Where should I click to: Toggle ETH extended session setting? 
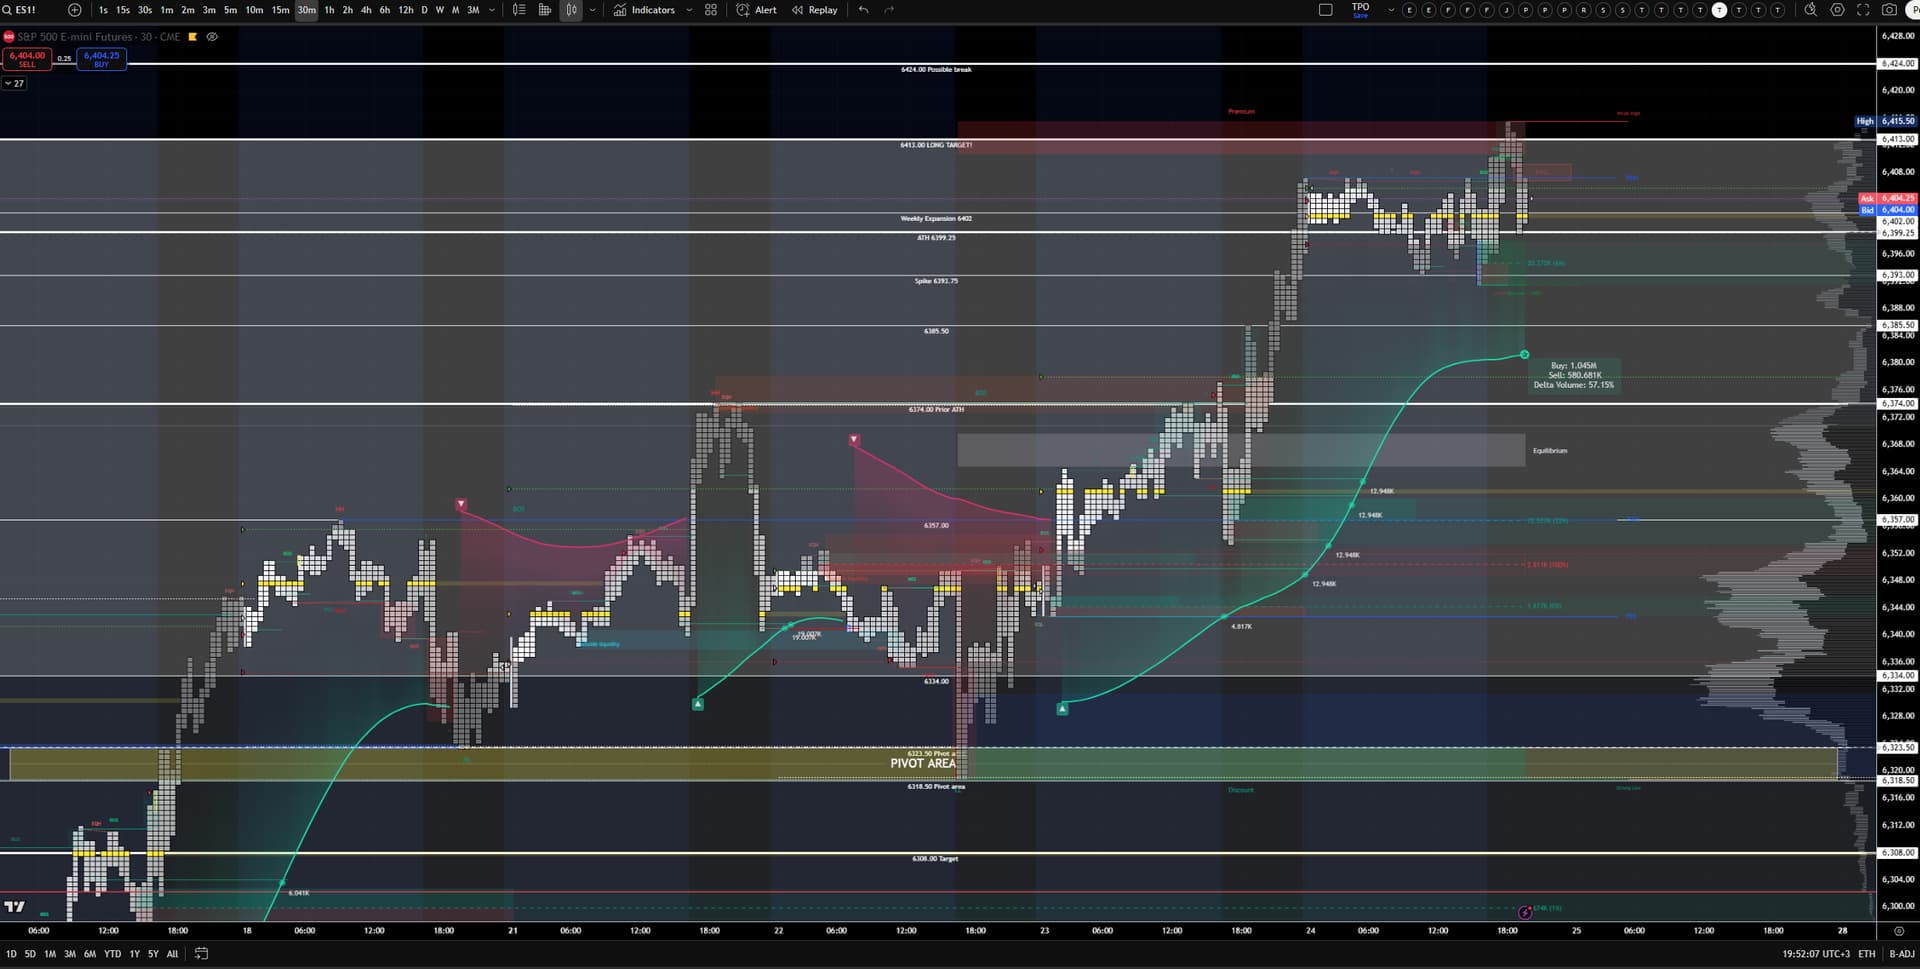click(x=1866, y=954)
